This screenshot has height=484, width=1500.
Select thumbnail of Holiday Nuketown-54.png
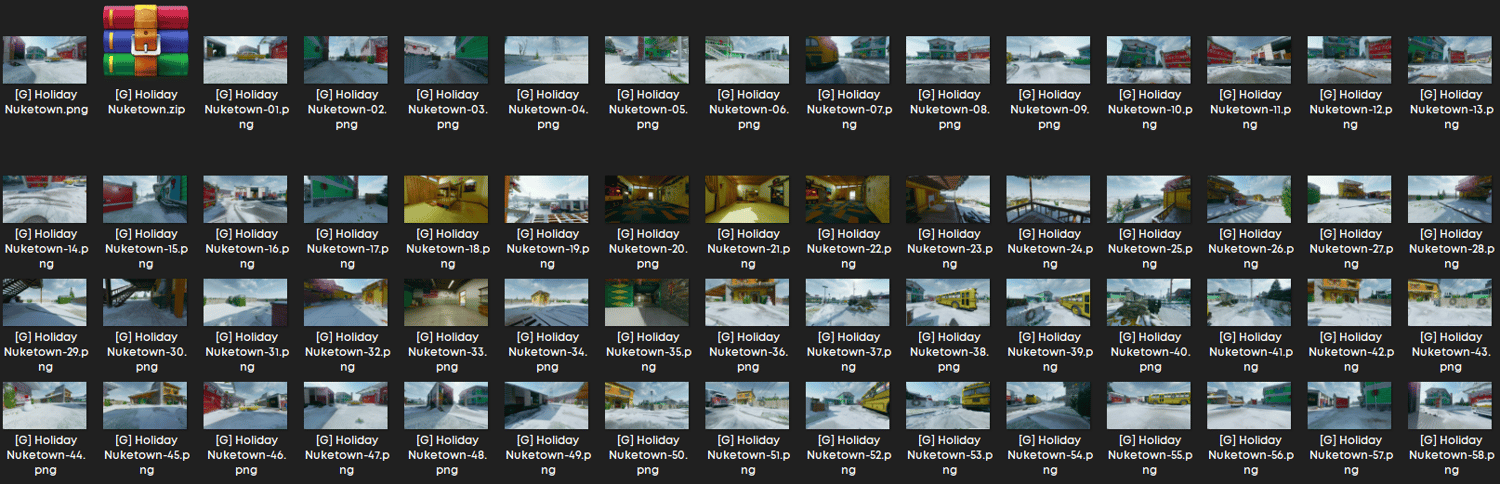click(1048, 405)
